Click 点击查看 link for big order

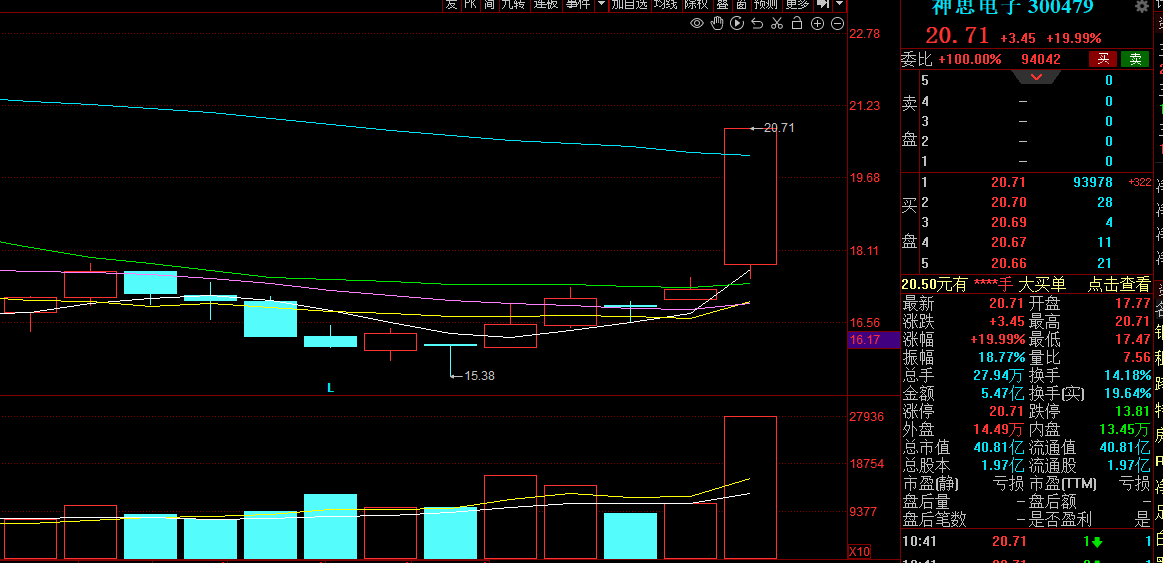1118,283
